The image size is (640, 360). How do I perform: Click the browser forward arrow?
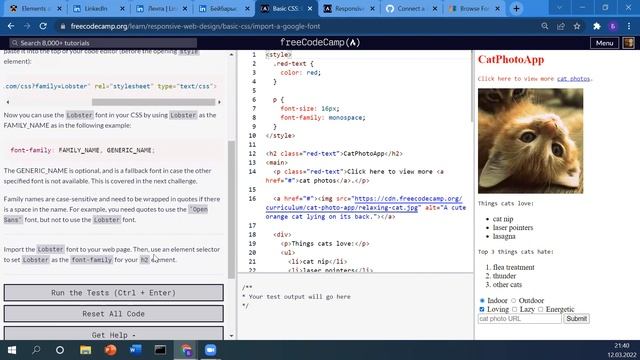coord(27,26)
